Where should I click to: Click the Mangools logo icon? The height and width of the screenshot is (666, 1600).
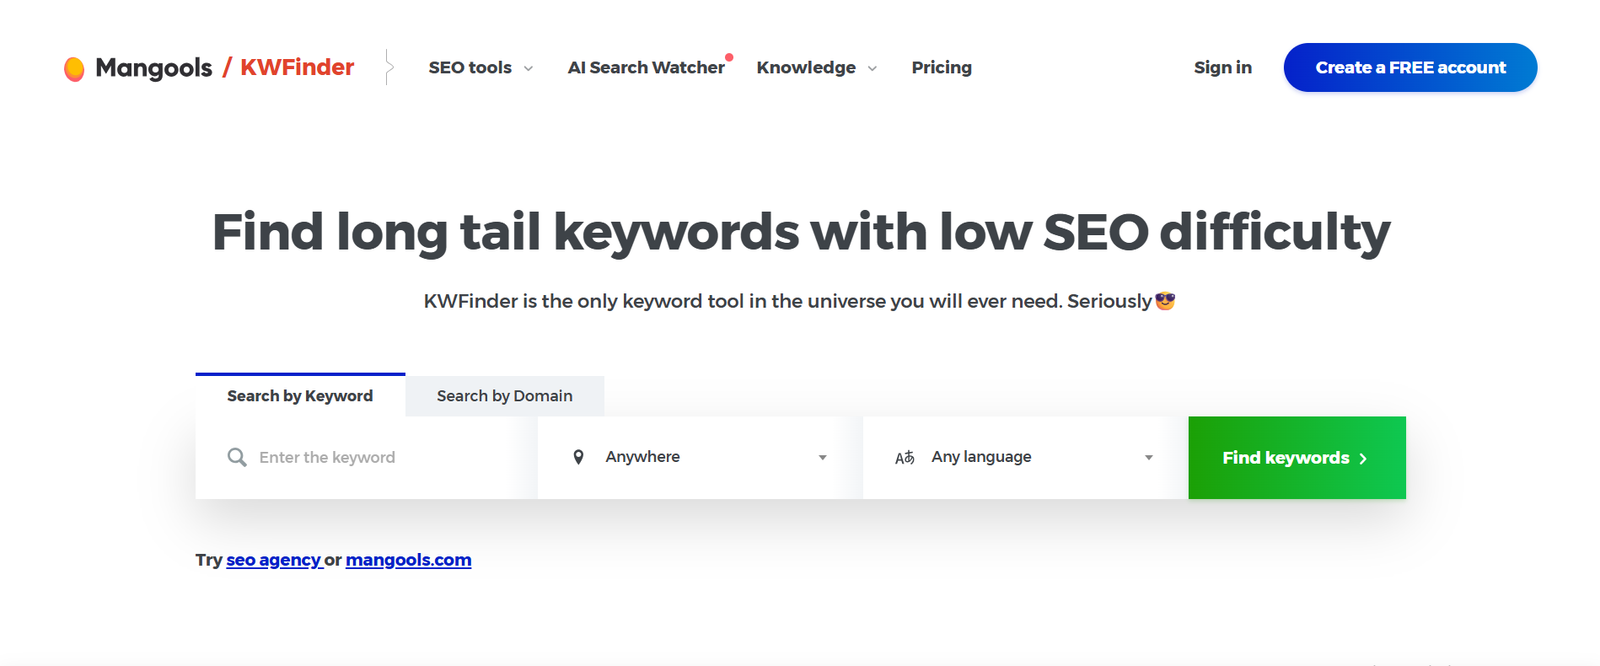[74, 67]
